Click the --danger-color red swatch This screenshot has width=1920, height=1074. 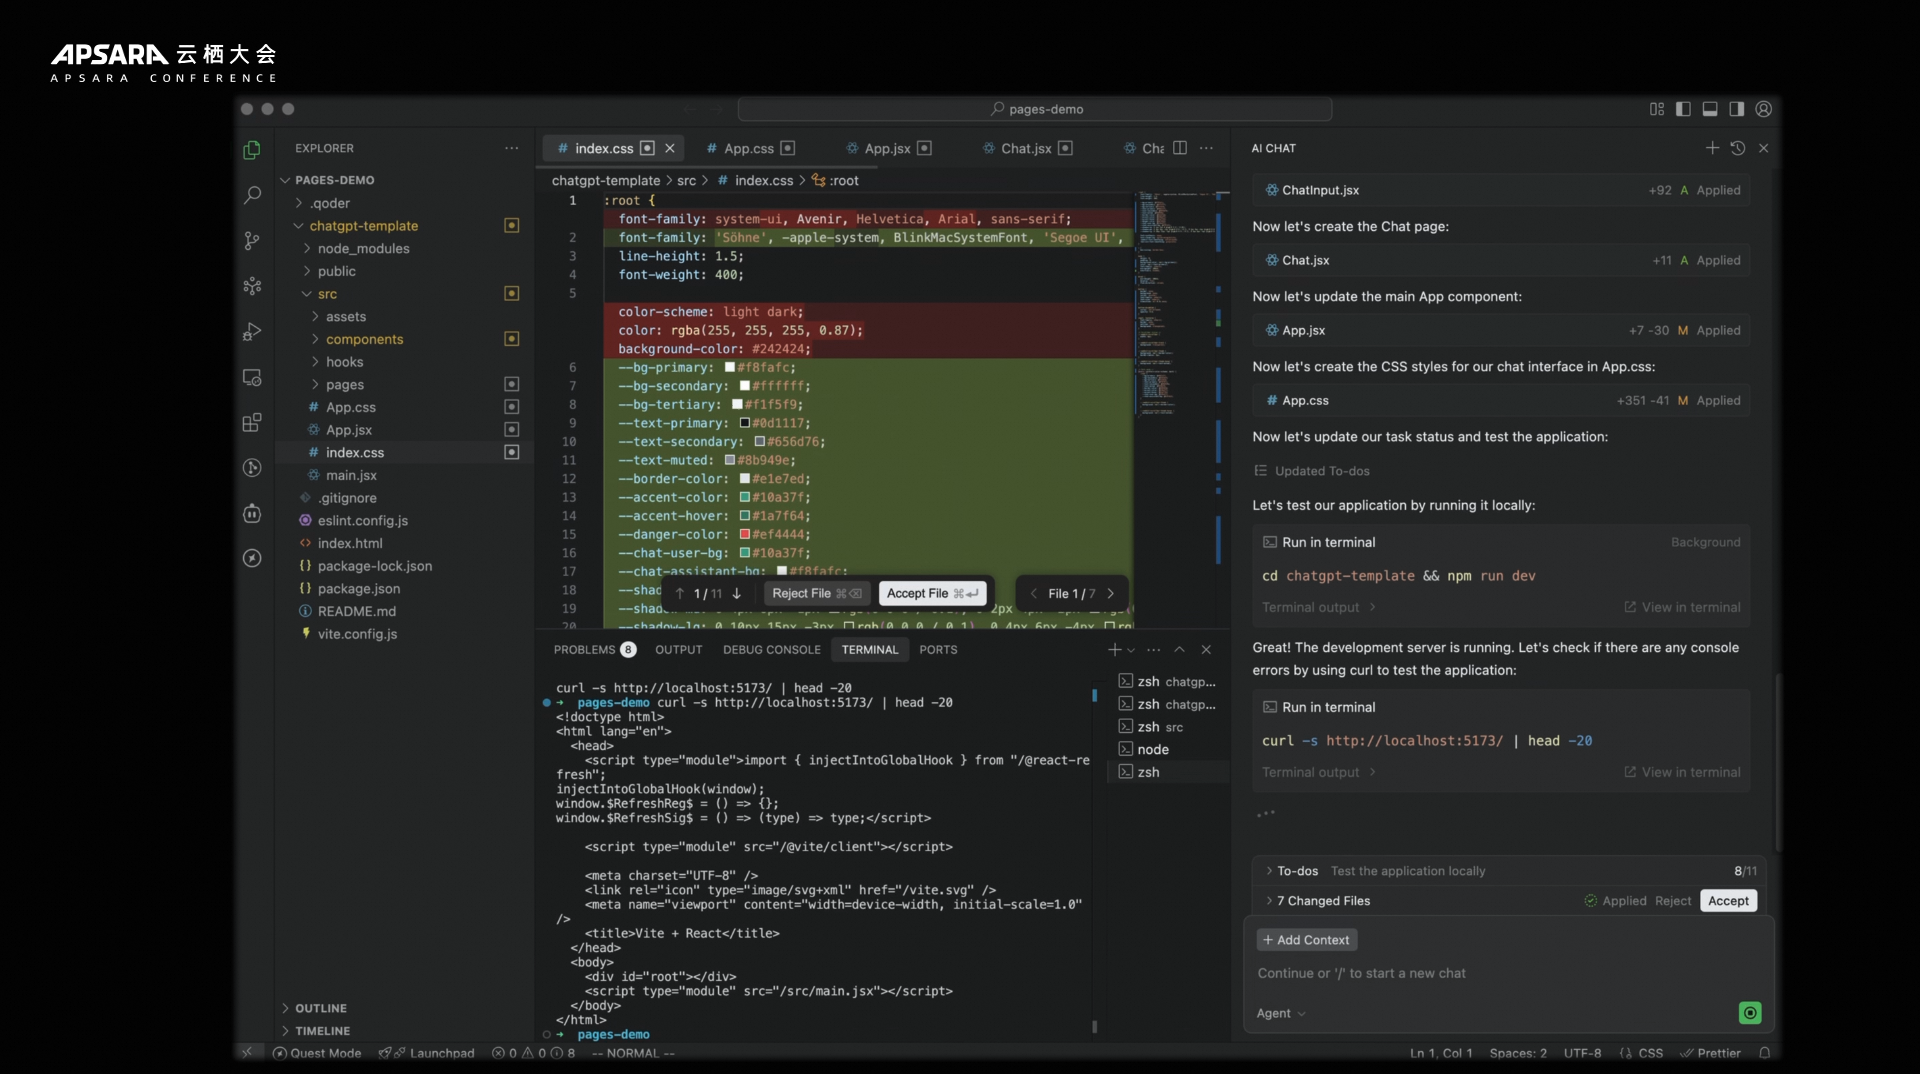(745, 534)
